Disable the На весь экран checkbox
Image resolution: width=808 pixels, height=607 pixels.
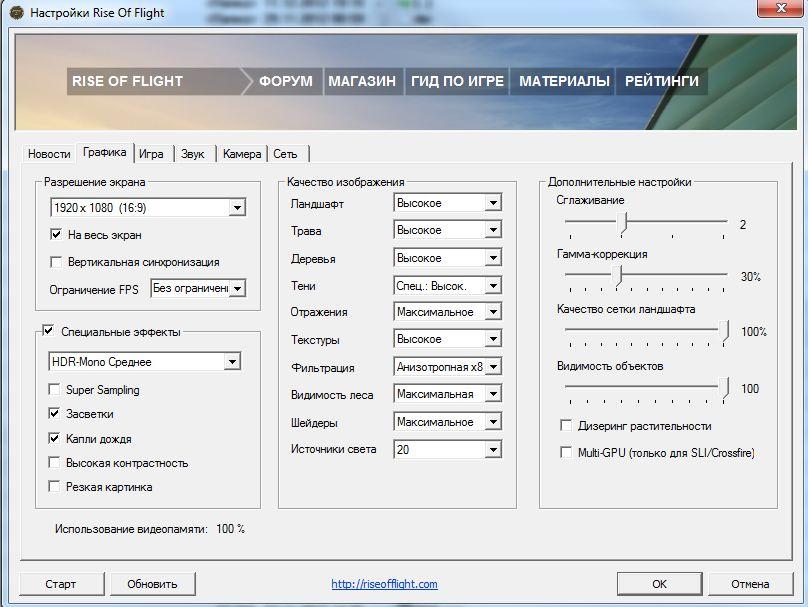[56, 234]
